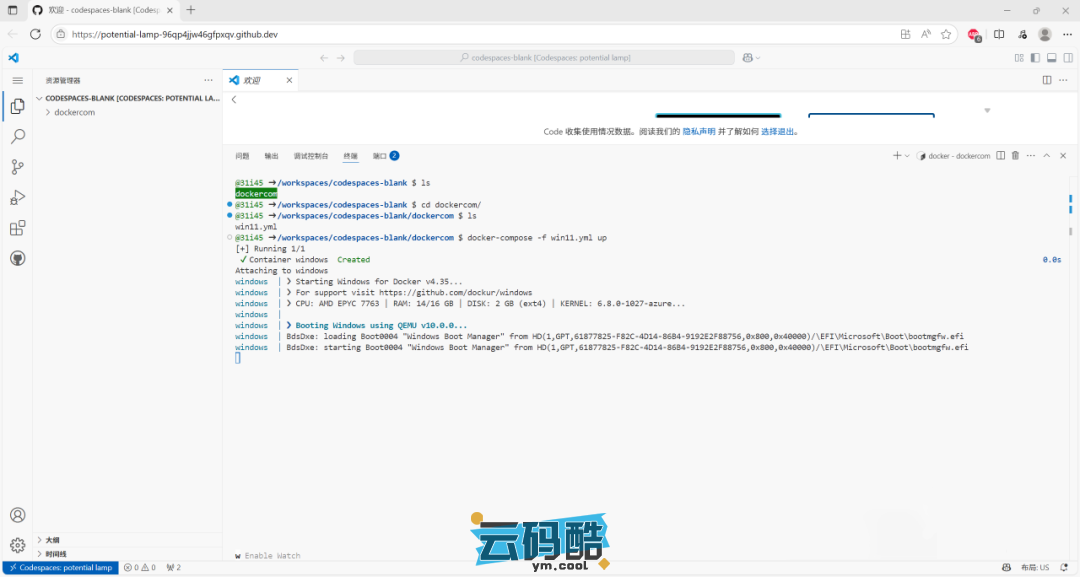Open Source Control view in activity bar
This screenshot has width=1080, height=577.
(x=17, y=167)
